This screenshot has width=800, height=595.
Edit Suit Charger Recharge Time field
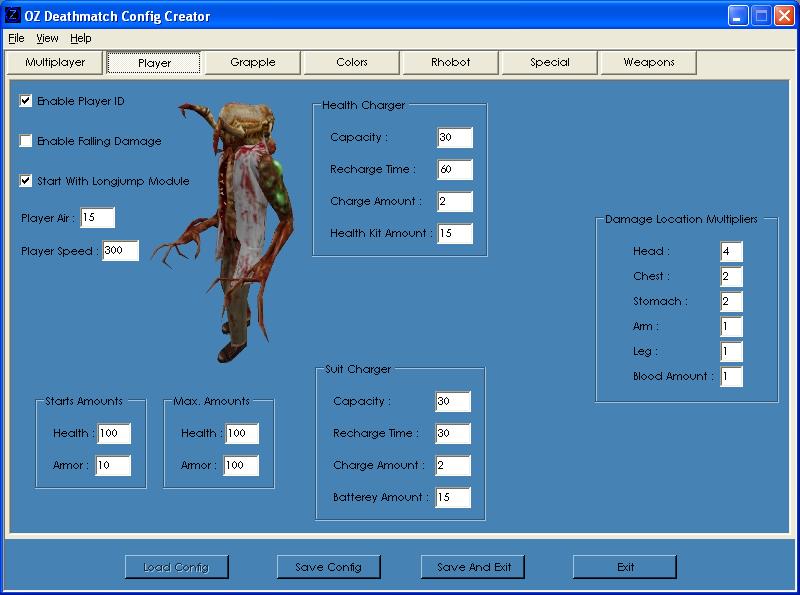[x=453, y=434]
